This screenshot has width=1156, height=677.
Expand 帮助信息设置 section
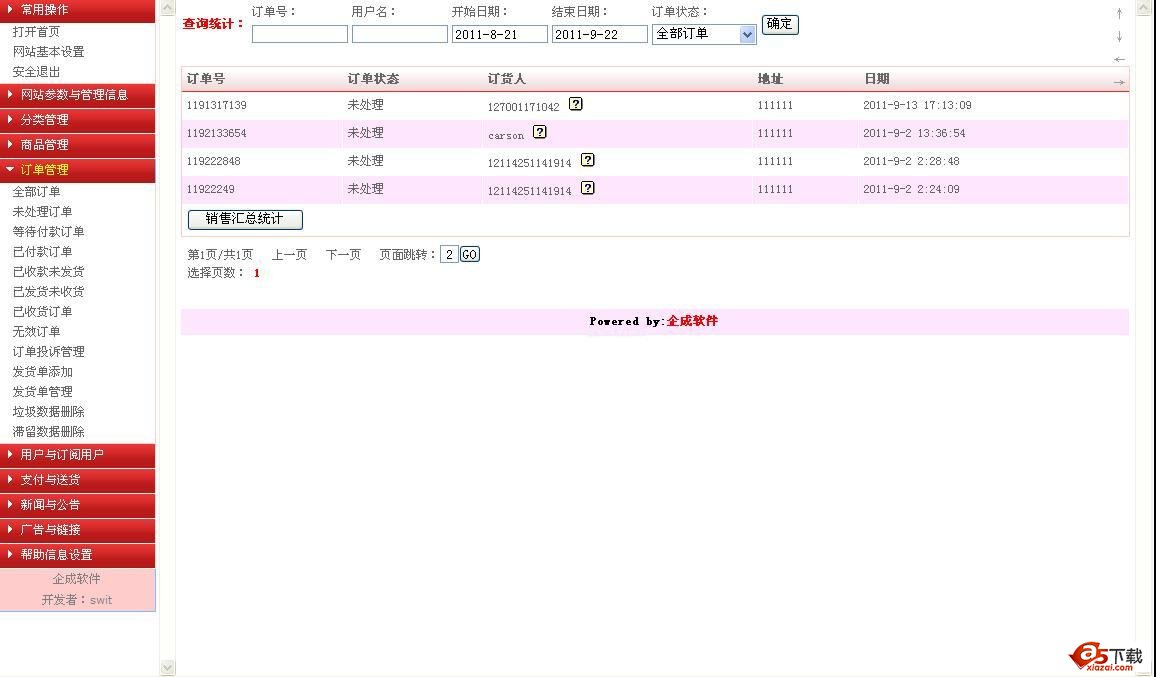point(77,555)
